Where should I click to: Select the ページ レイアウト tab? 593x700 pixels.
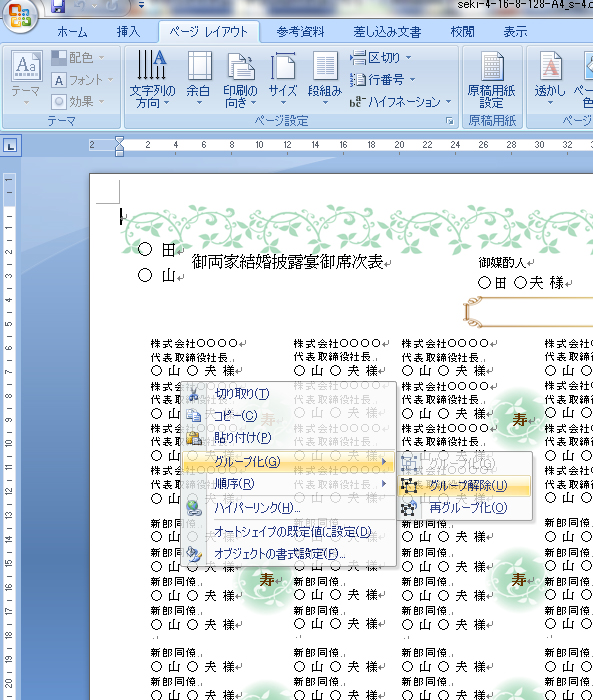(209, 32)
